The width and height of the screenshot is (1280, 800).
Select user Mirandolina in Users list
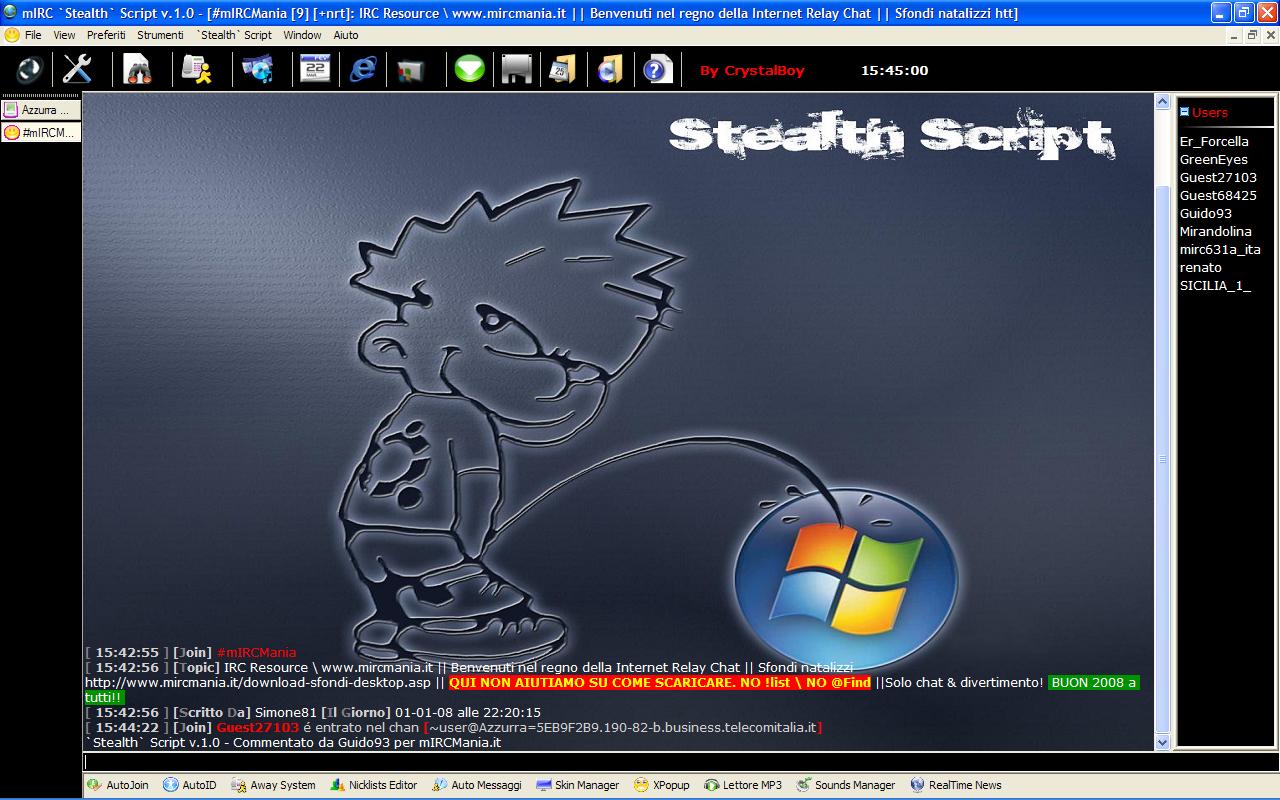[x=1215, y=231]
